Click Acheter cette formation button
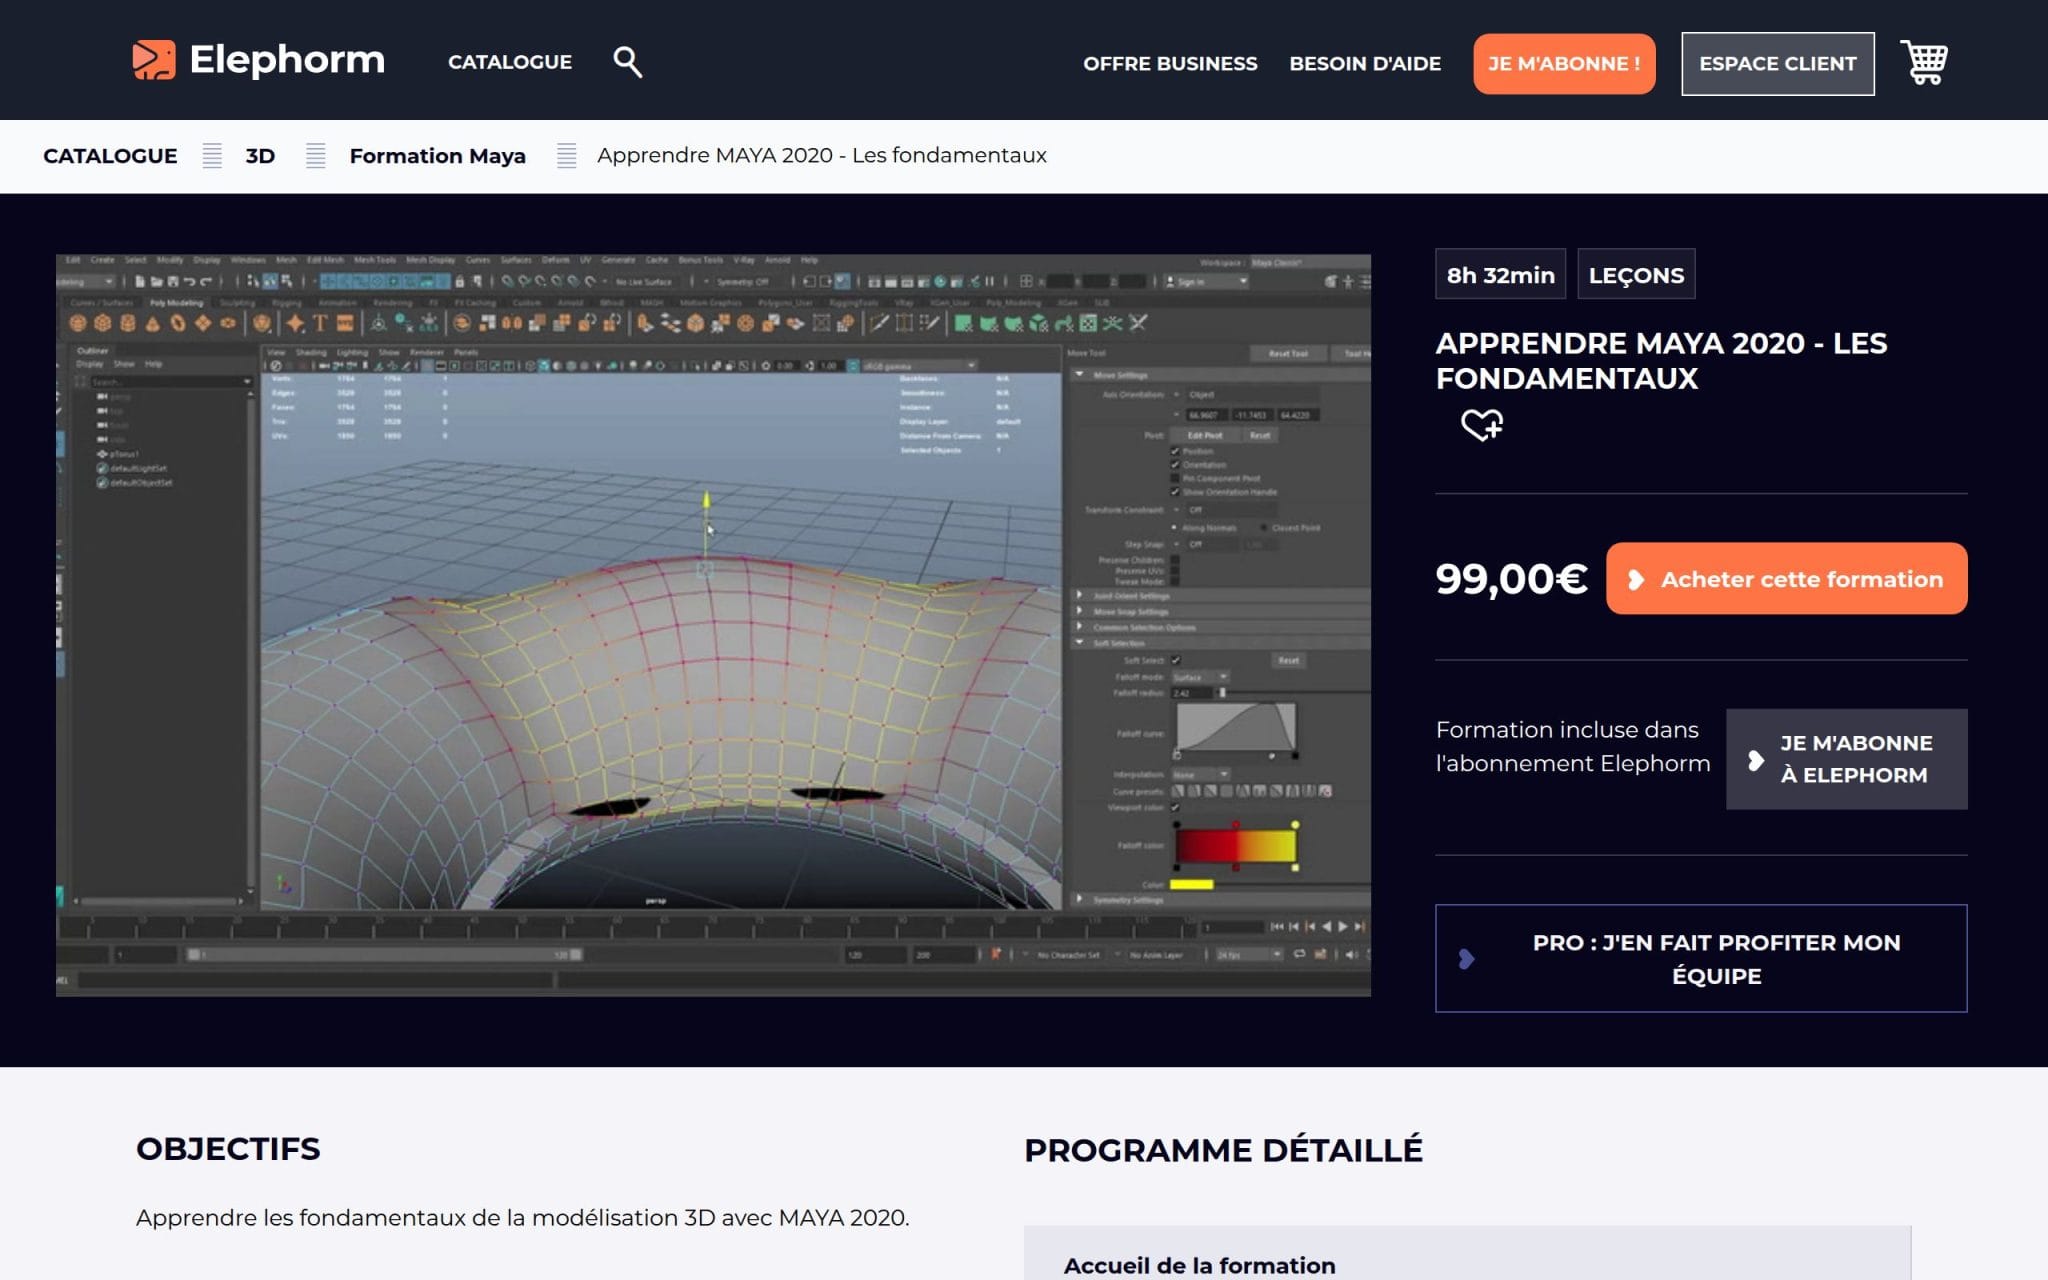The width and height of the screenshot is (2048, 1280). point(1786,578)
